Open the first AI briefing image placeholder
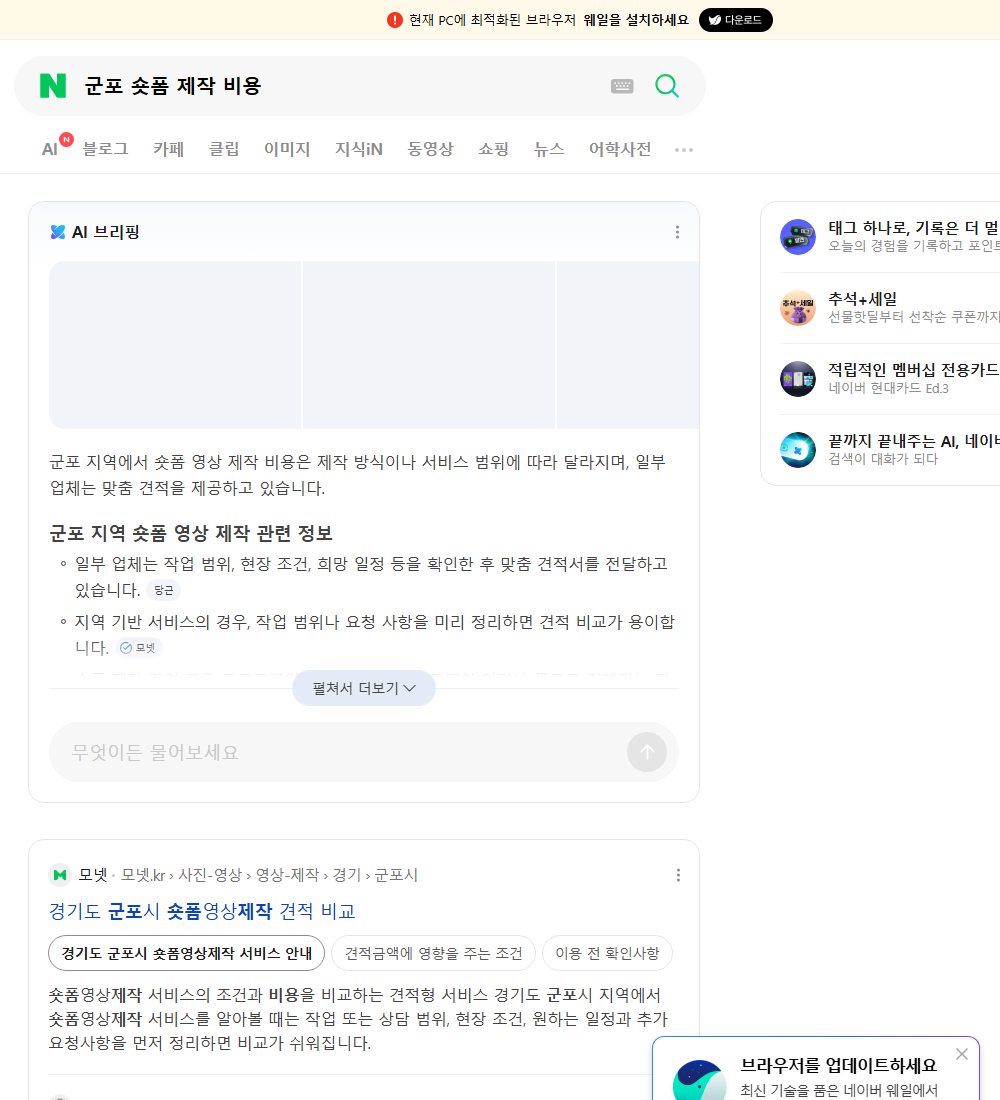Image resolution: width=1000 pixels, height=1100 pixels. click(x=175, y=344)
